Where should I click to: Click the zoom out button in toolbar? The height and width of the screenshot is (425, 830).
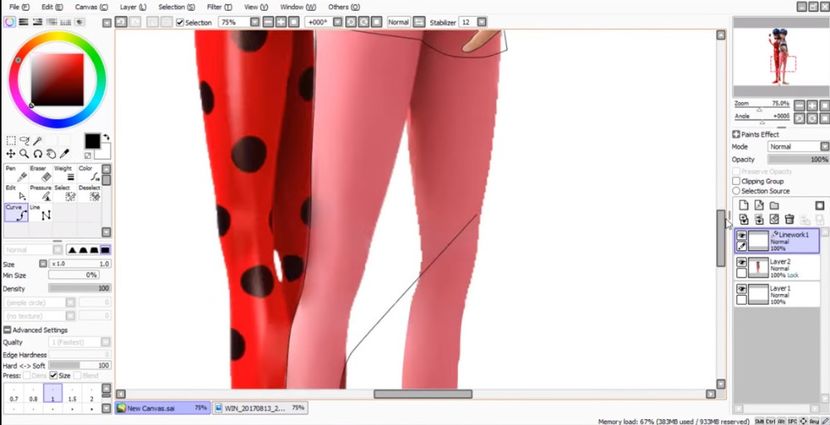coord(268,22)
